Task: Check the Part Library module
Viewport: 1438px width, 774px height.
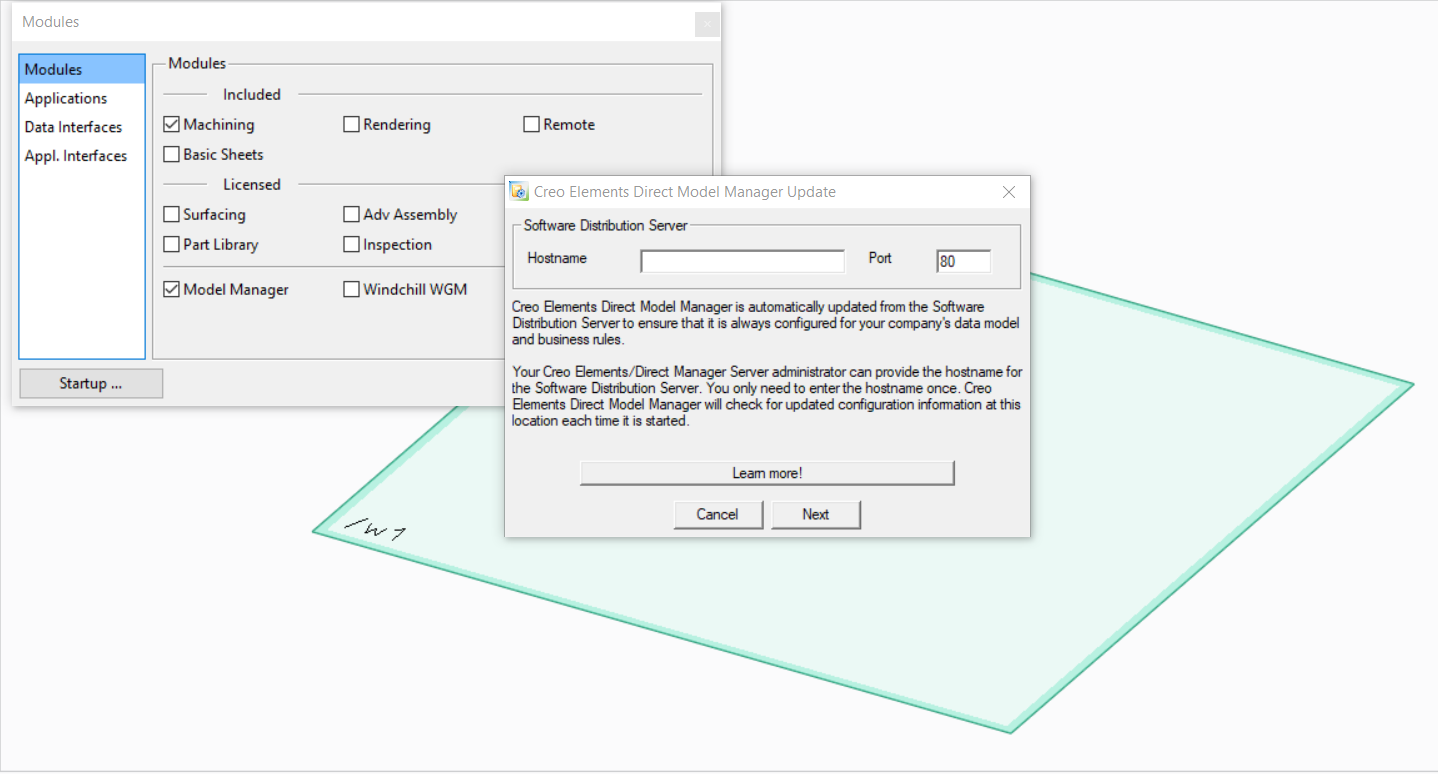Action: 171,244
